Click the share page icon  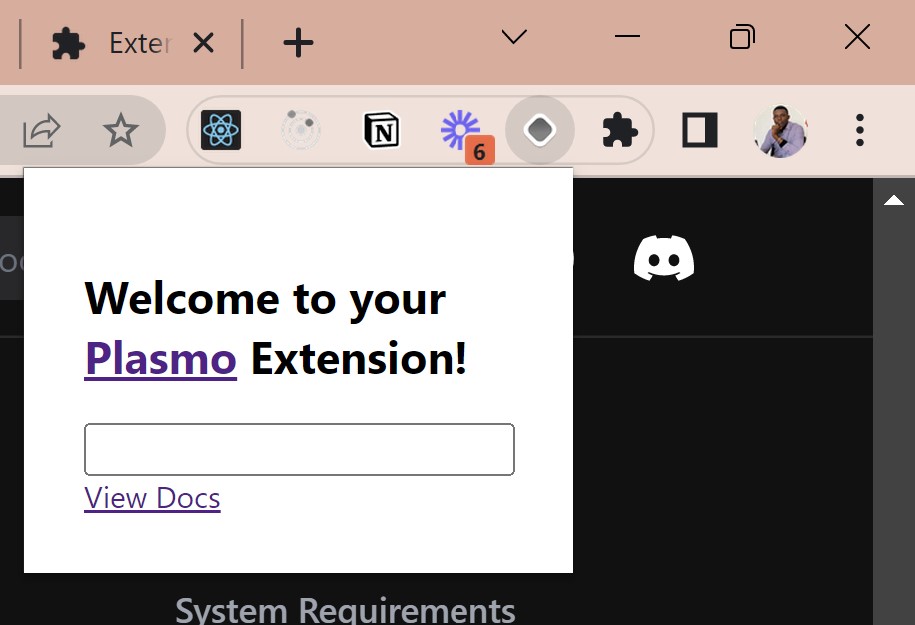point(42,130)
